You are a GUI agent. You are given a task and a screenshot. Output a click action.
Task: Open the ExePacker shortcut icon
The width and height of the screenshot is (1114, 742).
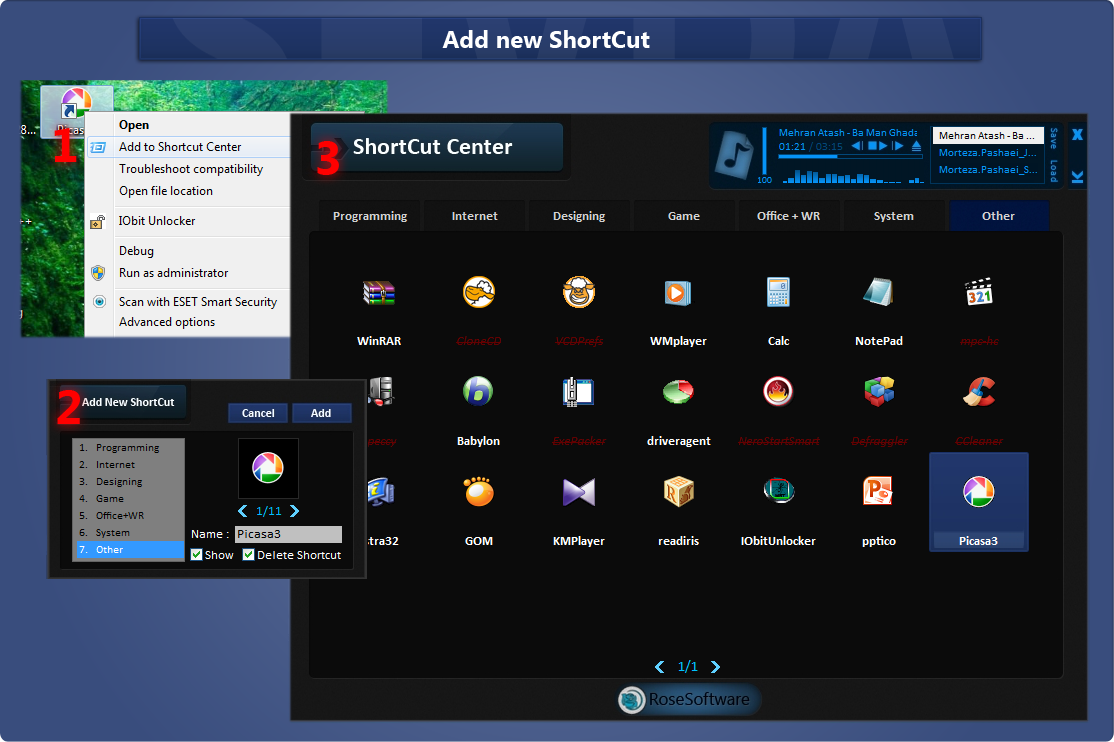coord(578,392)
